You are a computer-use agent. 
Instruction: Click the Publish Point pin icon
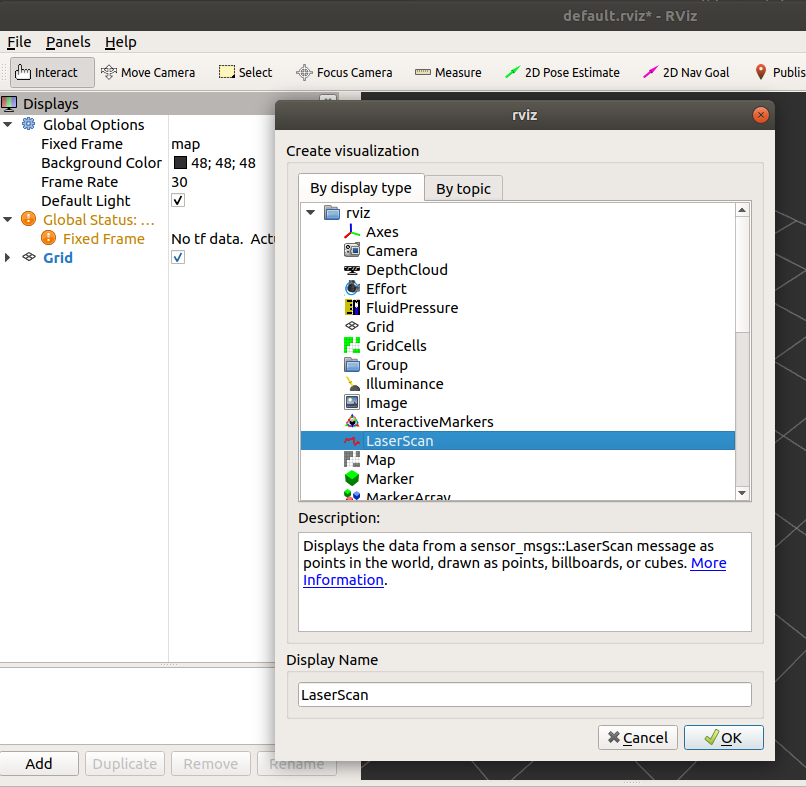click(761, 72)
